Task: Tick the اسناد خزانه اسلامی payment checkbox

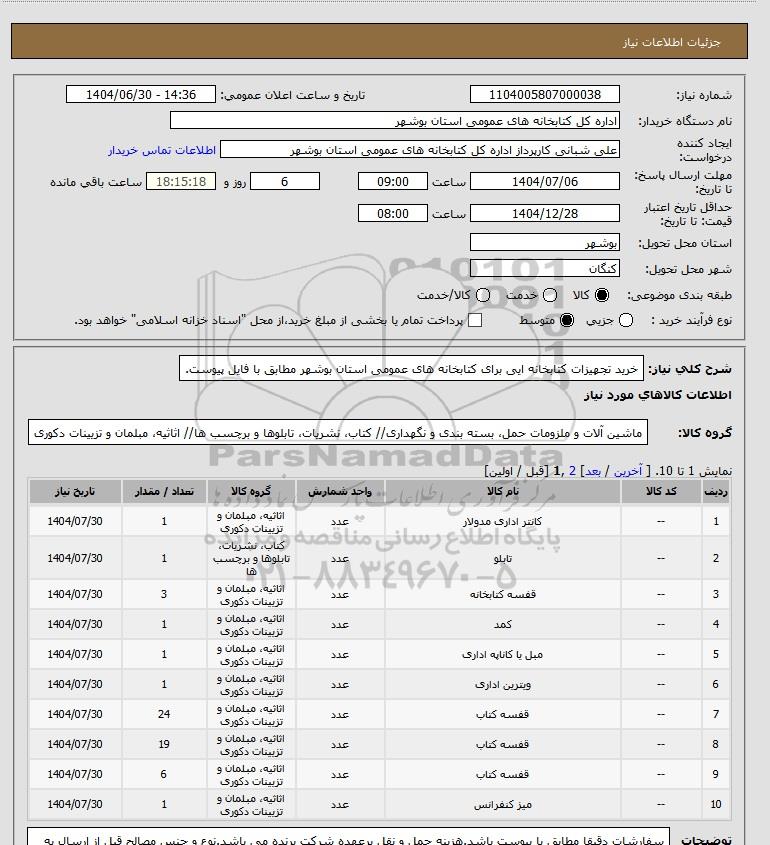Action: [475, 320]
